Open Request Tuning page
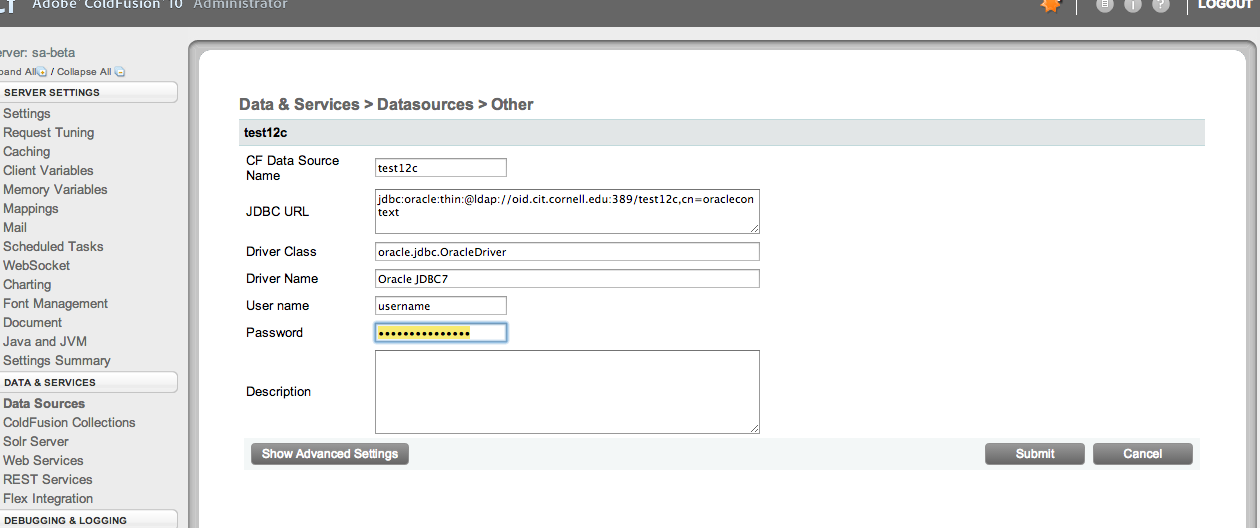The image size is (1260, 528). click(48, 132)
